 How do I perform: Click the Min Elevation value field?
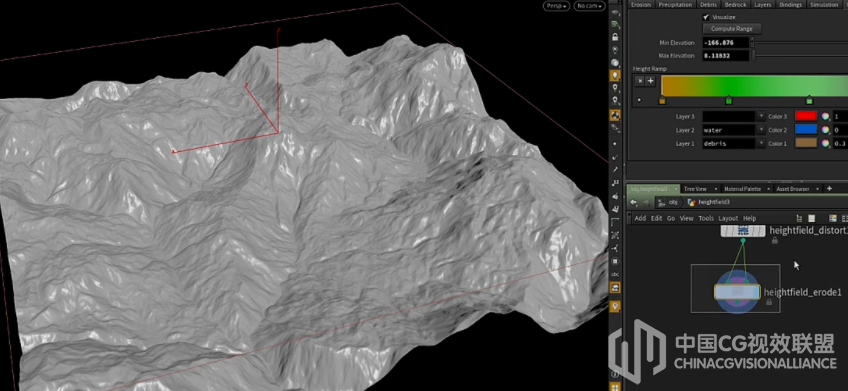click(726, 42)
